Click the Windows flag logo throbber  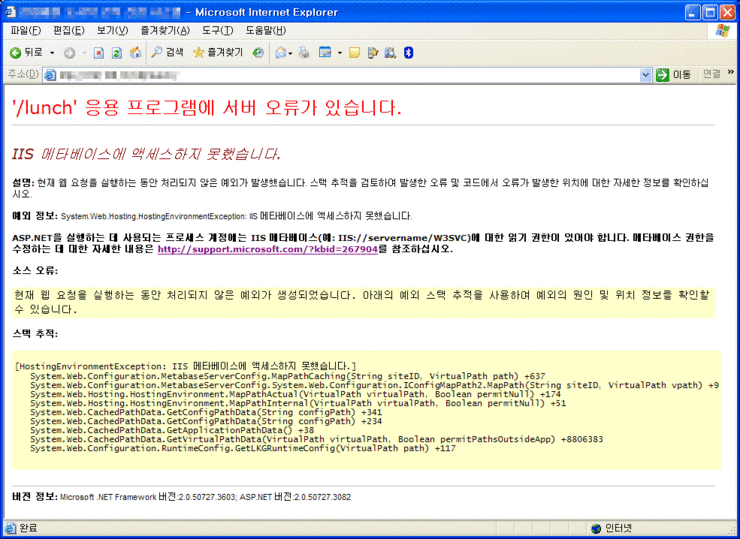pos(722,31)
